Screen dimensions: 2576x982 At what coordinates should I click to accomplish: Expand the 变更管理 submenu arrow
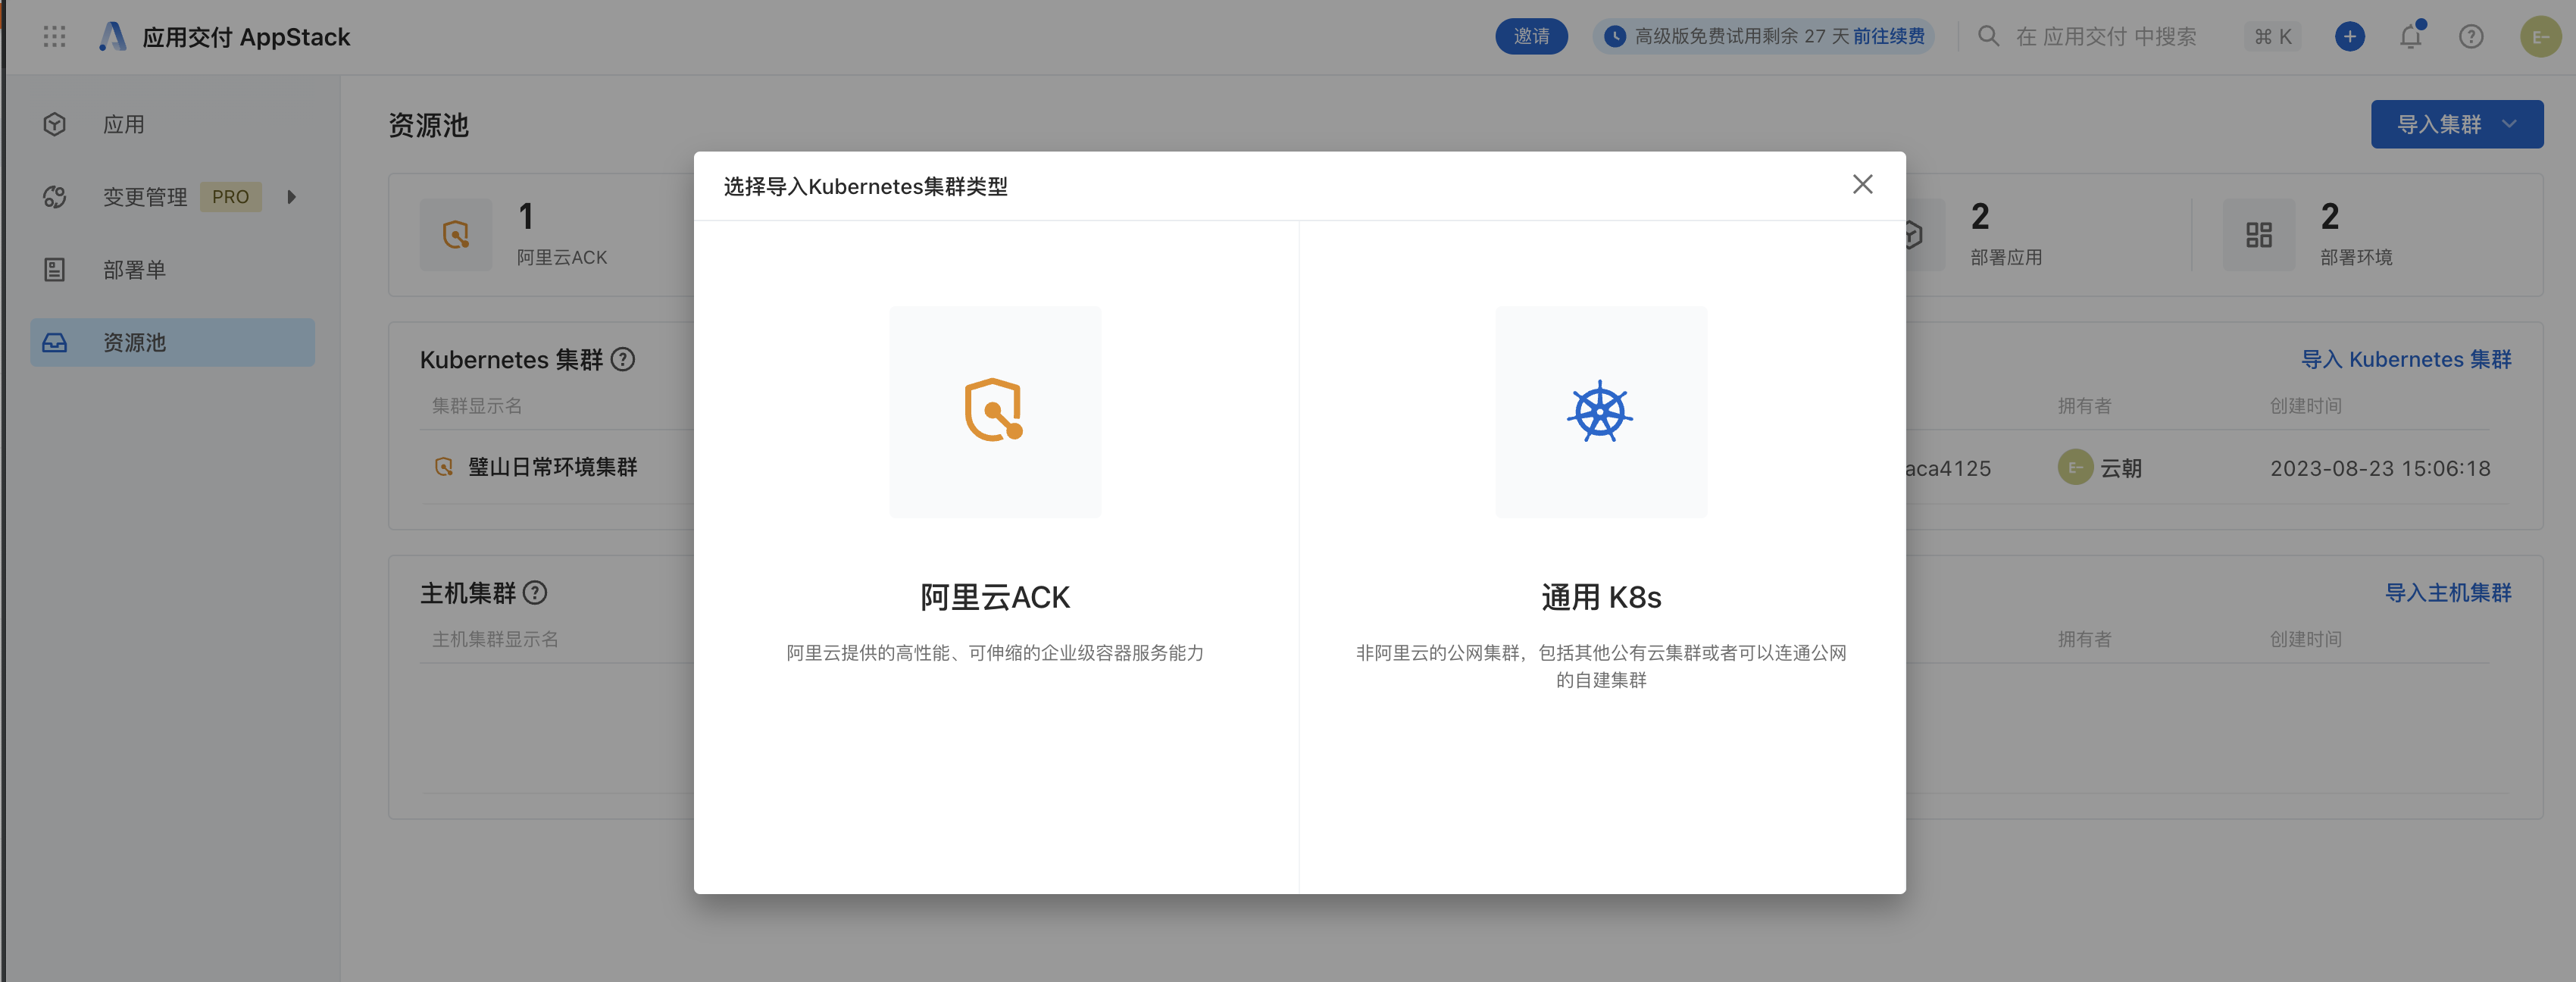coord(292,197)
